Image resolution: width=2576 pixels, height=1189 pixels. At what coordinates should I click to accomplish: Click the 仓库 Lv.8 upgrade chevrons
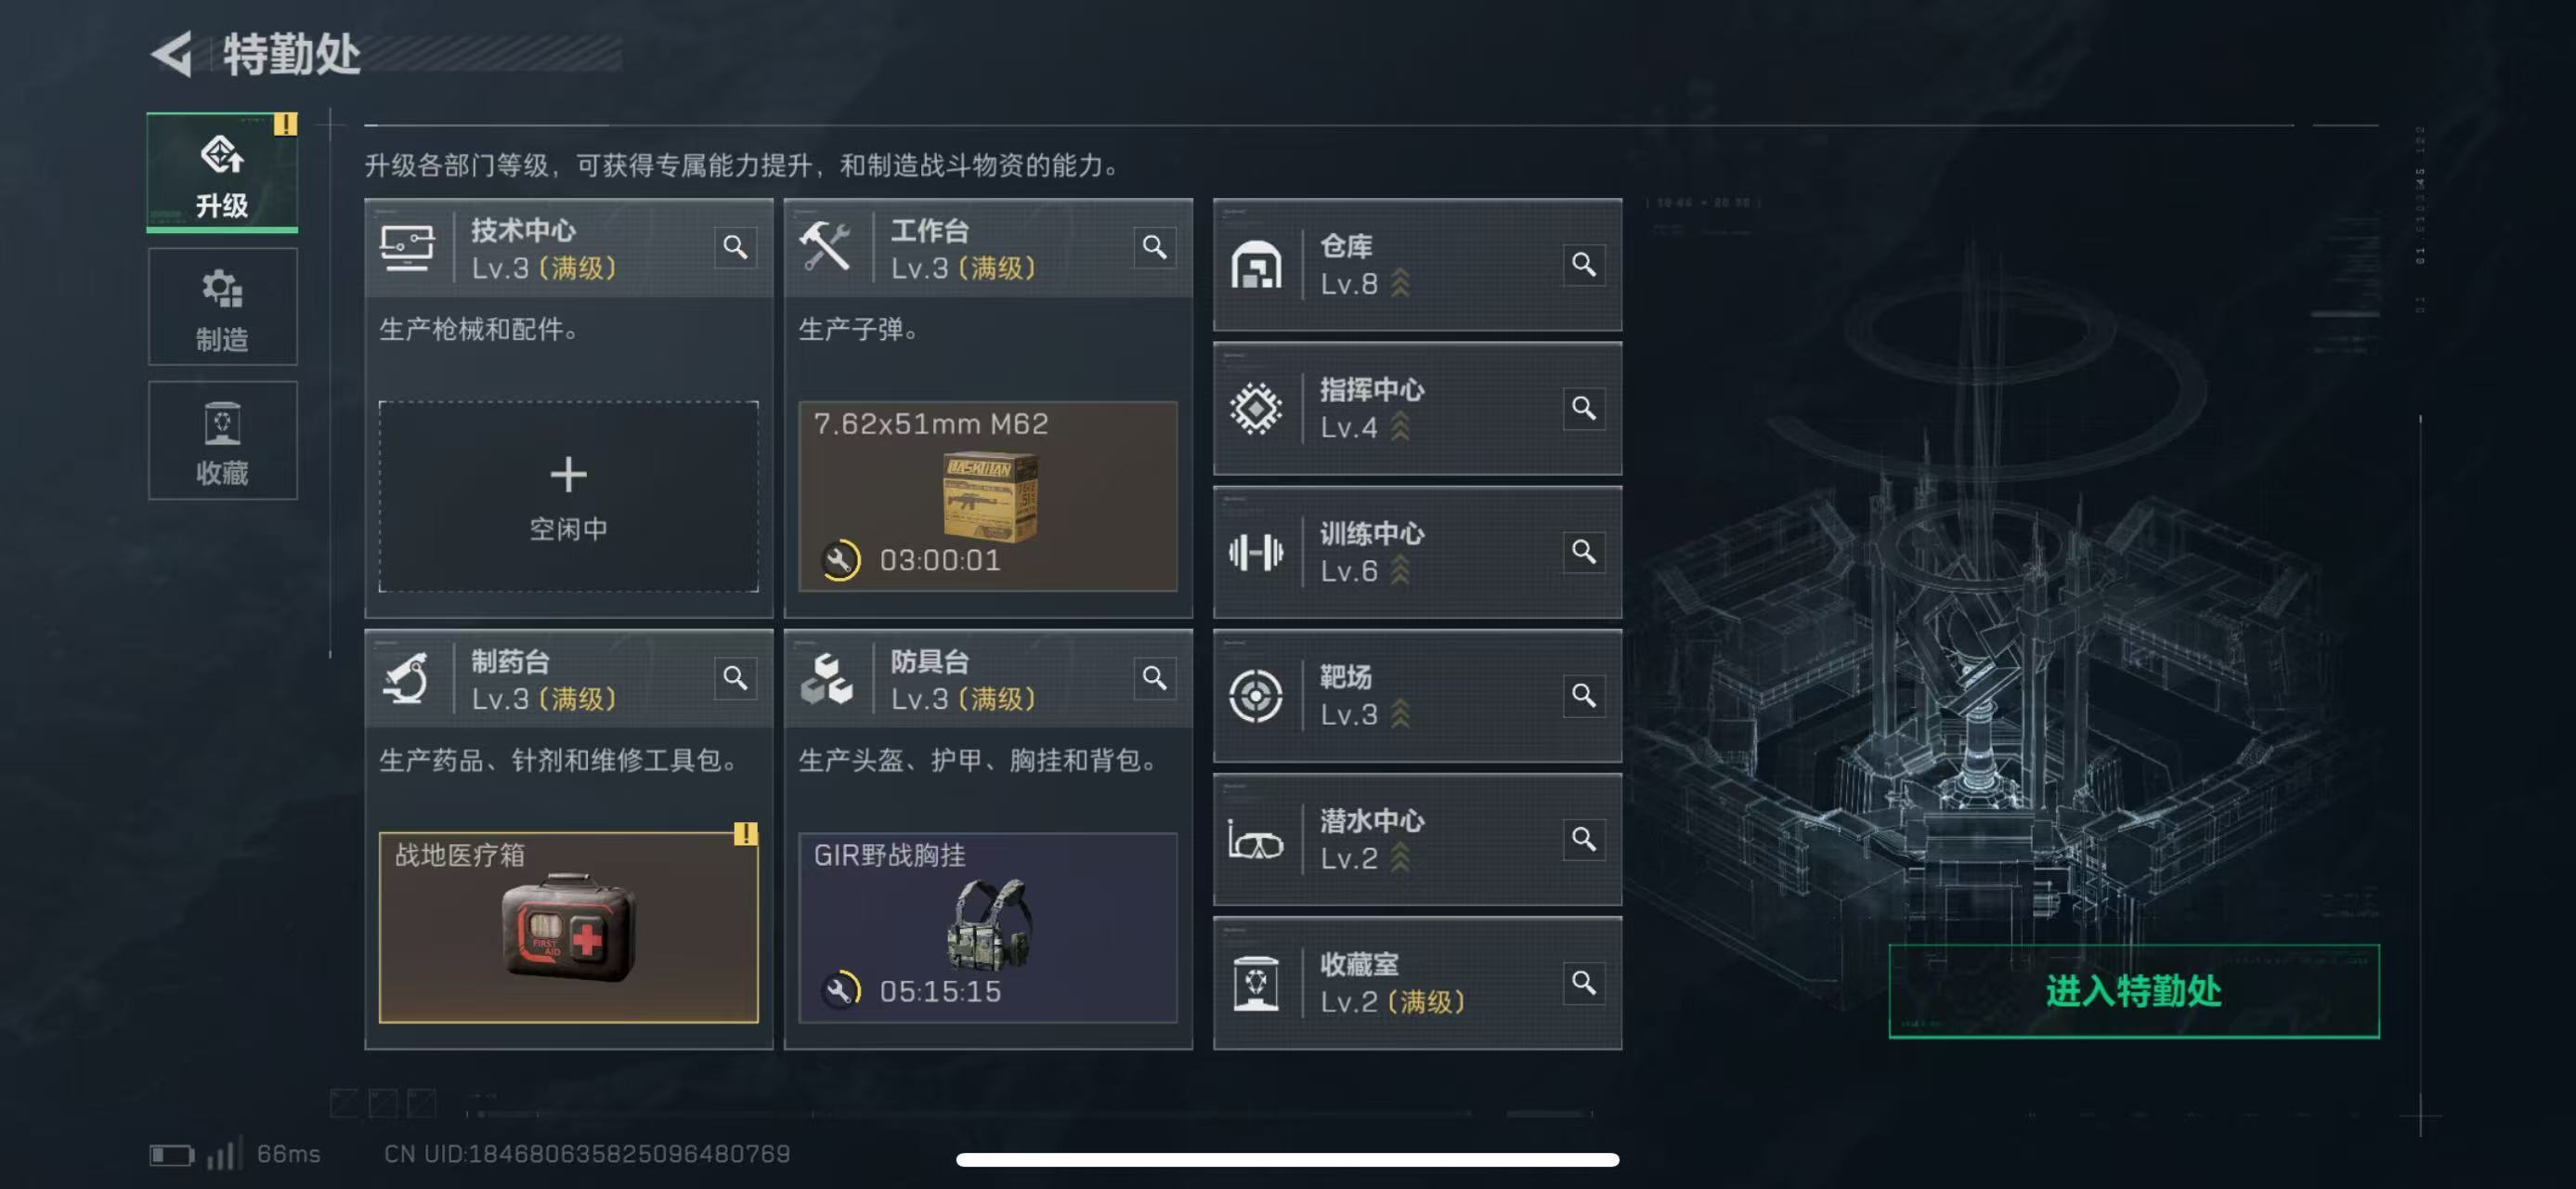[x=1400, y=284]
